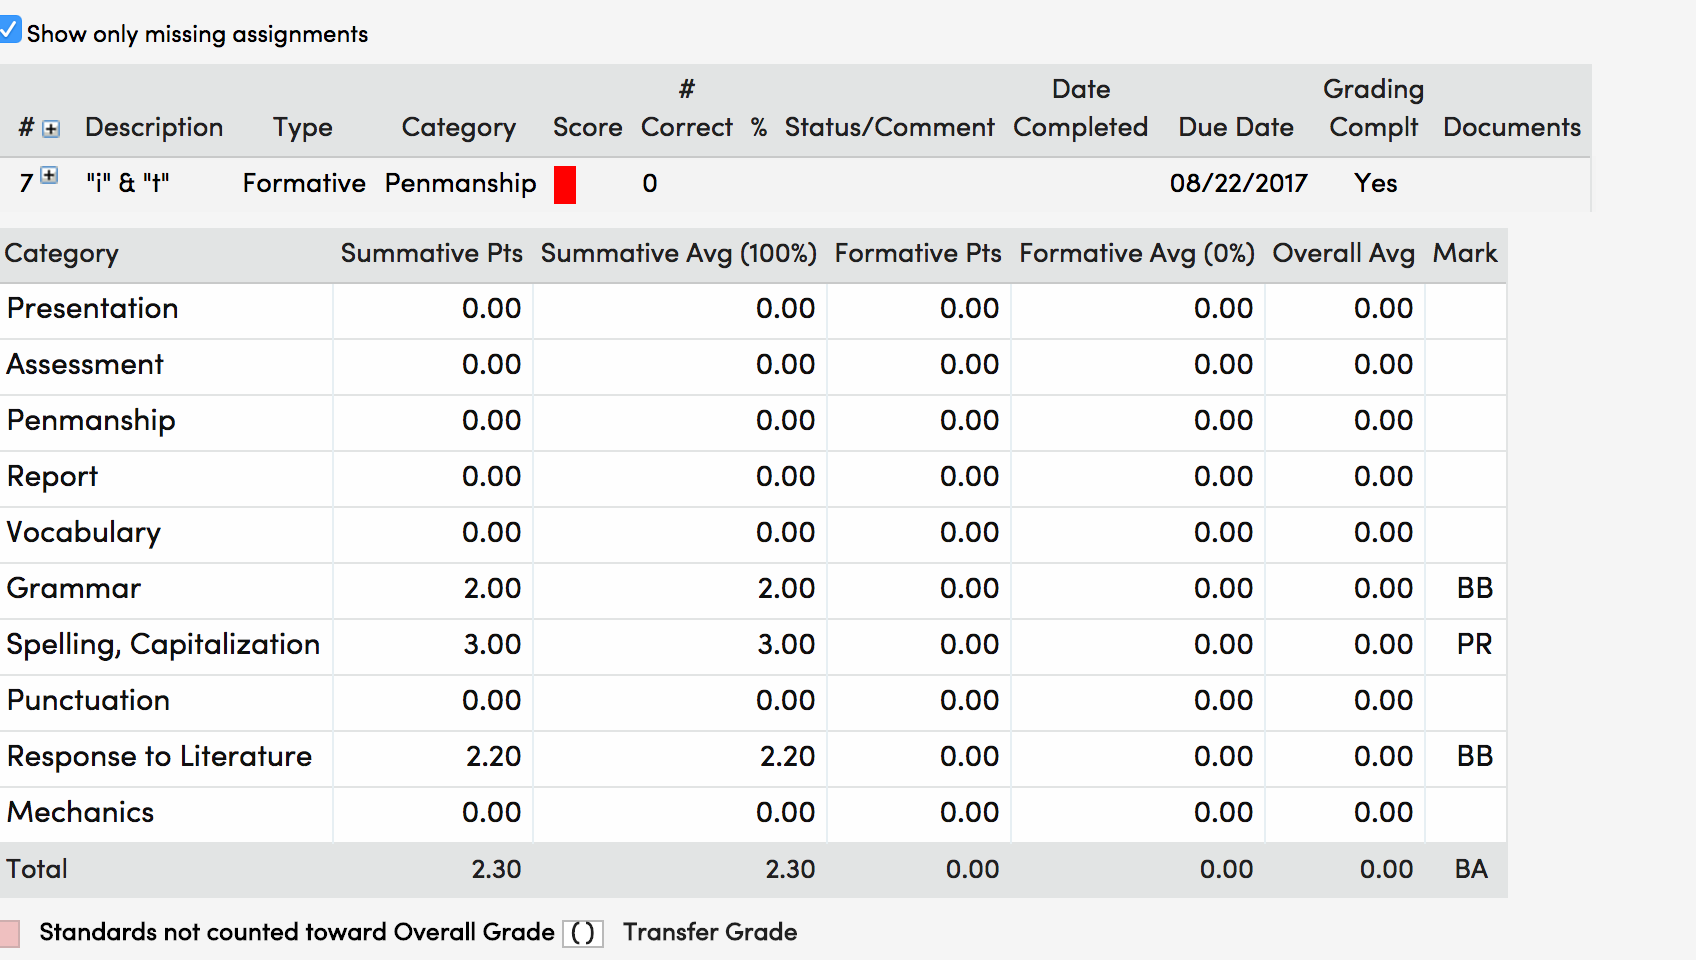The width and height of the screenshot is (1696, 960).
Task: Click the Grading Complt column header
Action: pos(1374,108)
